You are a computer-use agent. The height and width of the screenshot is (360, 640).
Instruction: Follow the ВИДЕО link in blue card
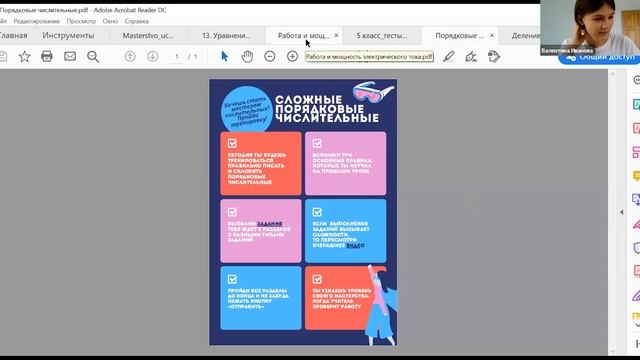coord(355,245)
